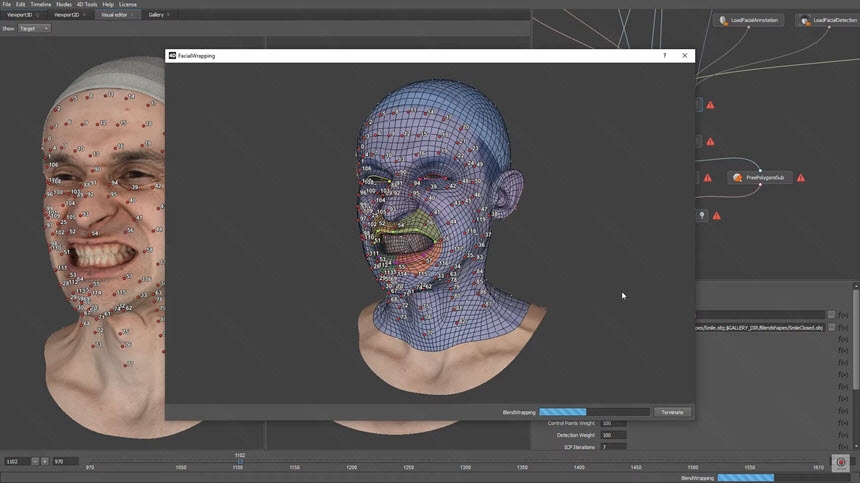Close the Gallery tab with its x
This screenshot has height=483, width=860.
pyautogui.click(x=168, y=15)
